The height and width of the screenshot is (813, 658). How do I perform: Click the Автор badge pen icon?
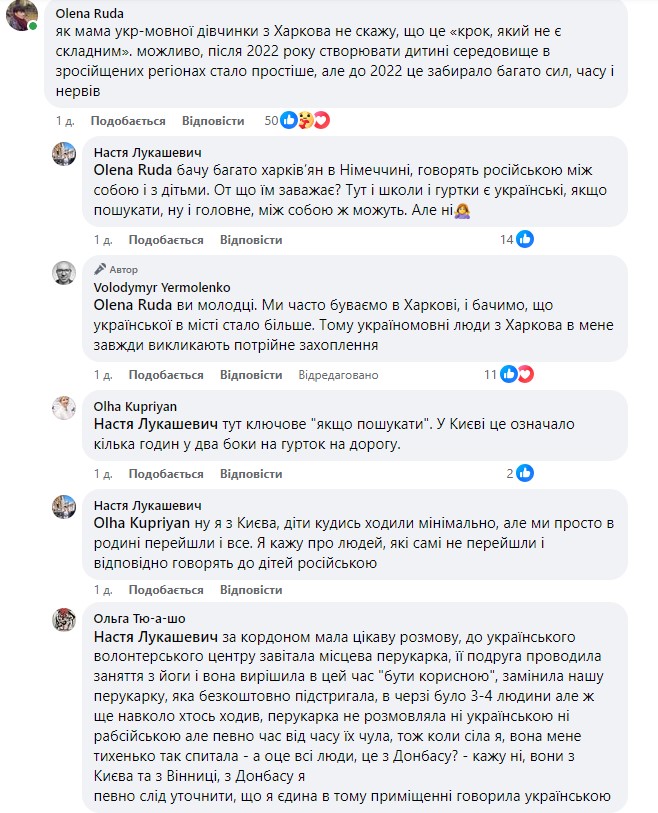pyautogui.click(x=99, y=270)
